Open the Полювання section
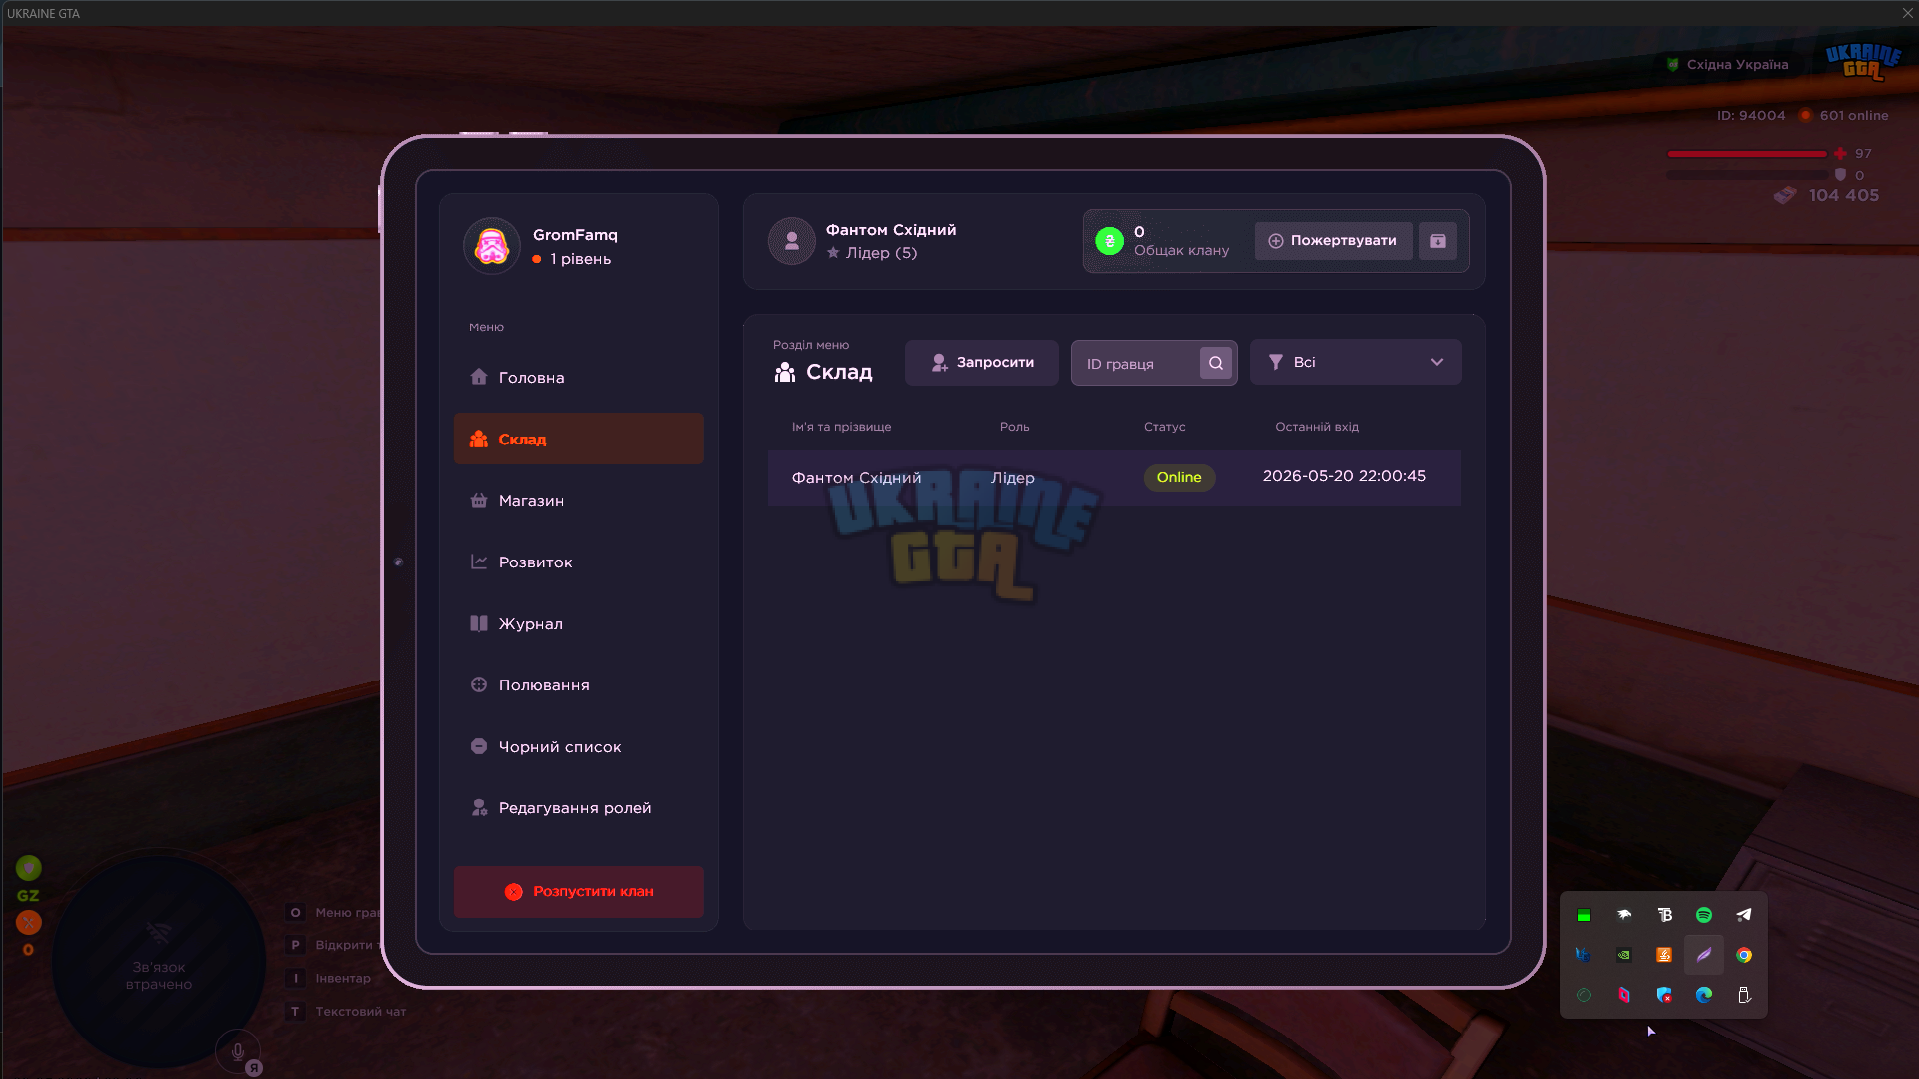This screenshot has width=1919, height=1079. (x=578, y=685)
